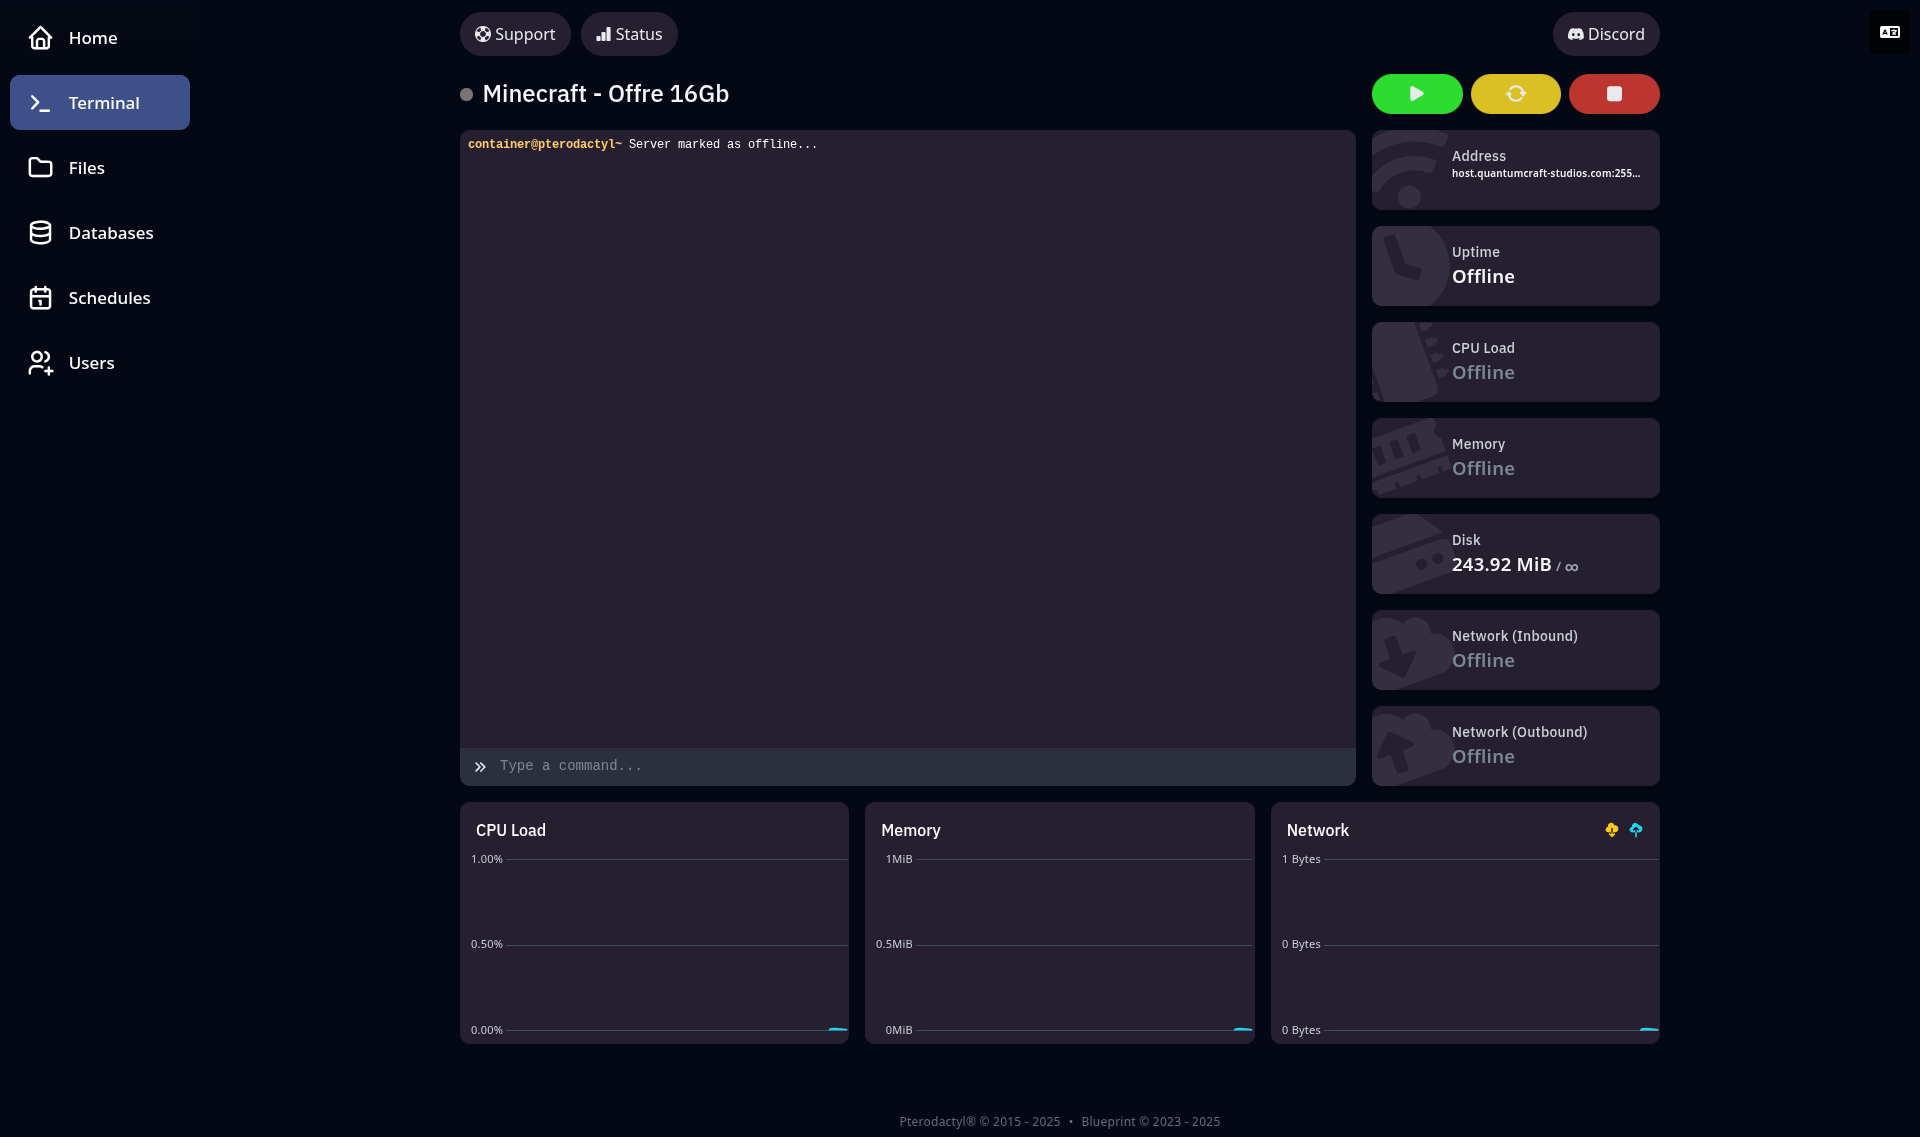The width and height of the screenshot is (1920, 1137).
Task: Click the add-user icon for Users
Action: (x=40, y=363)
